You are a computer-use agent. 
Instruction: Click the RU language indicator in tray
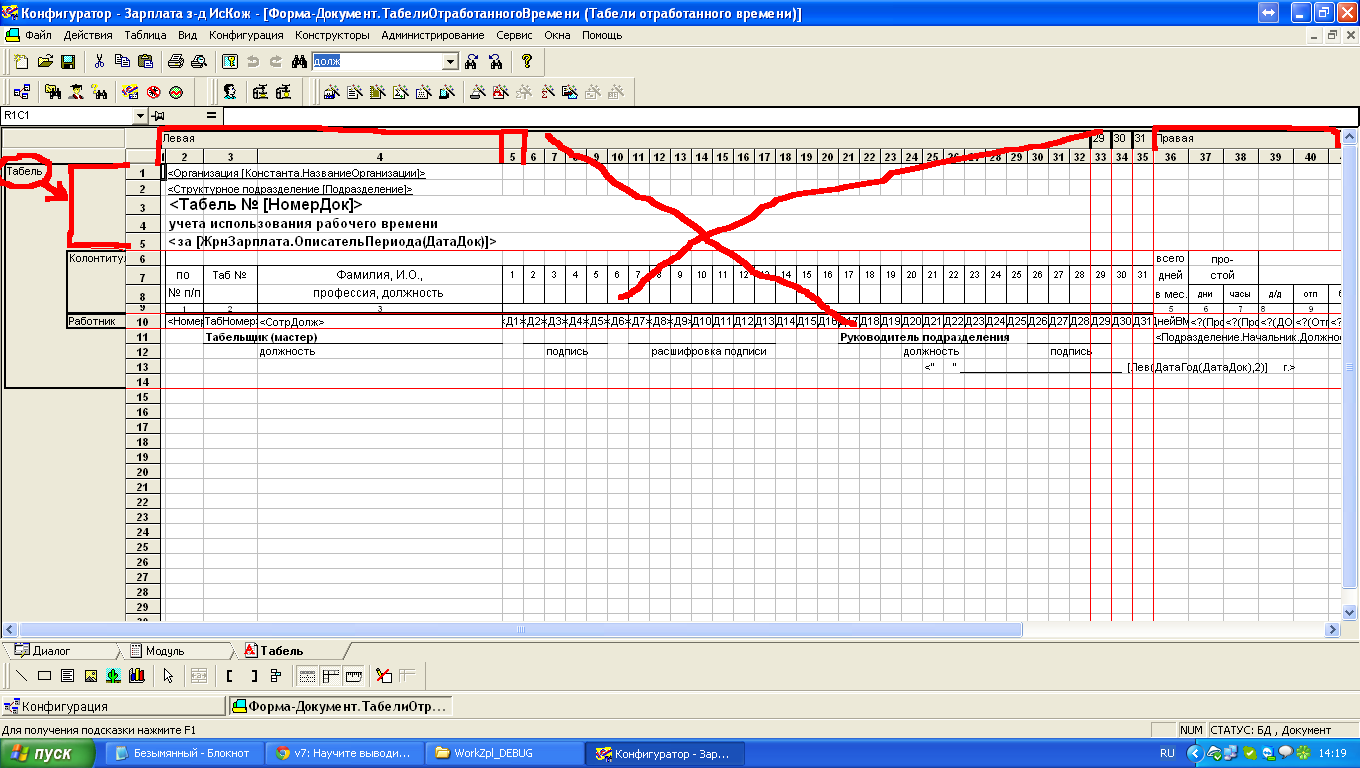1166,753
